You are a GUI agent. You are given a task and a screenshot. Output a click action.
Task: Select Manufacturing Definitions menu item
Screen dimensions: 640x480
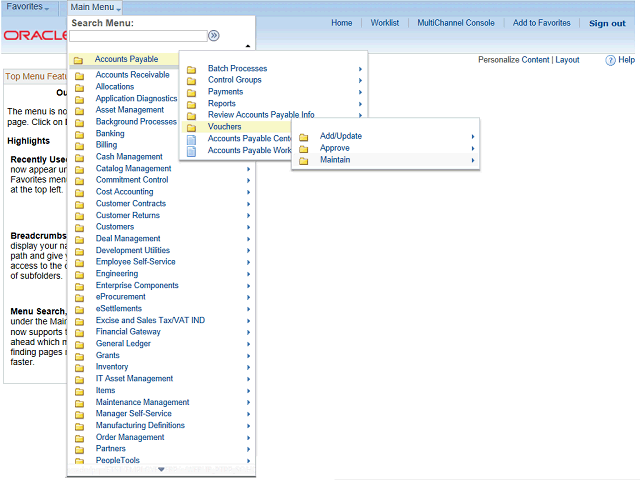[x=140, y=426]
